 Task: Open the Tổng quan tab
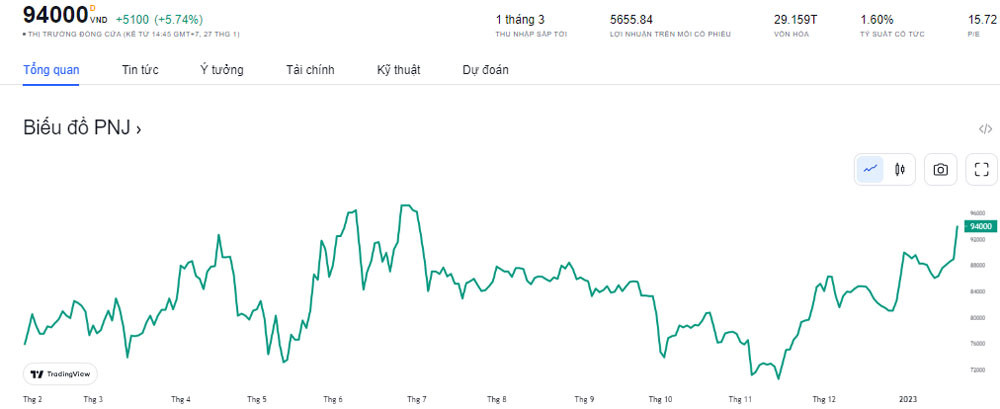(51, 70)
